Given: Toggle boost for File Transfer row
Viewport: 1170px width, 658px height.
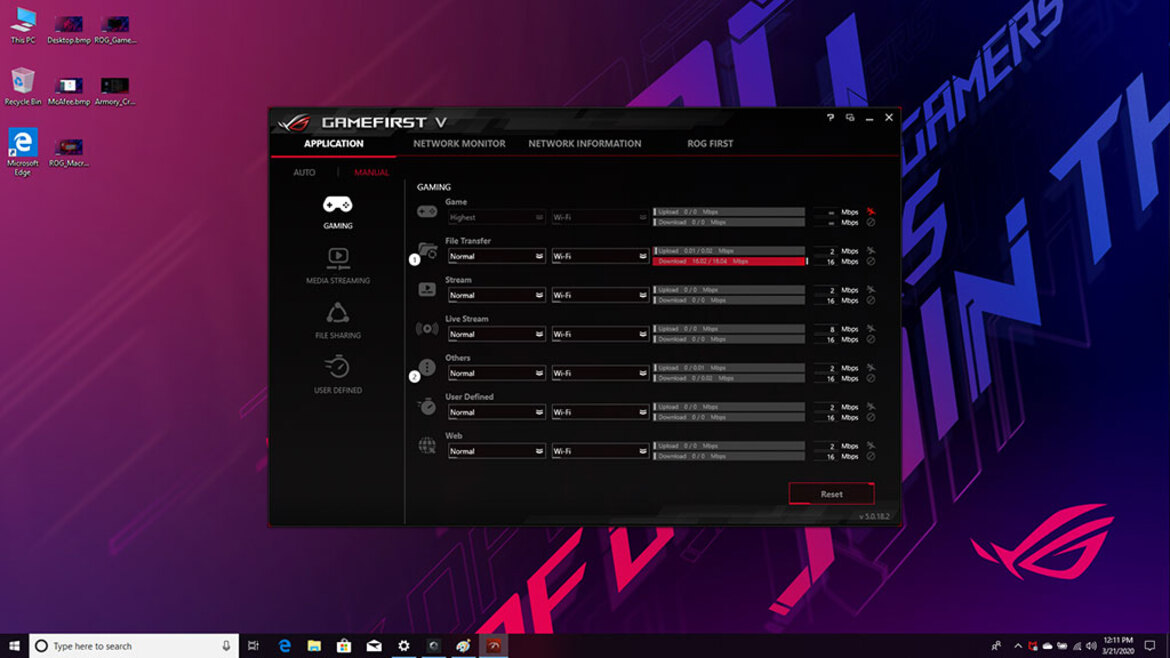Looking at the screenshot, I should (x=870, y=251).
